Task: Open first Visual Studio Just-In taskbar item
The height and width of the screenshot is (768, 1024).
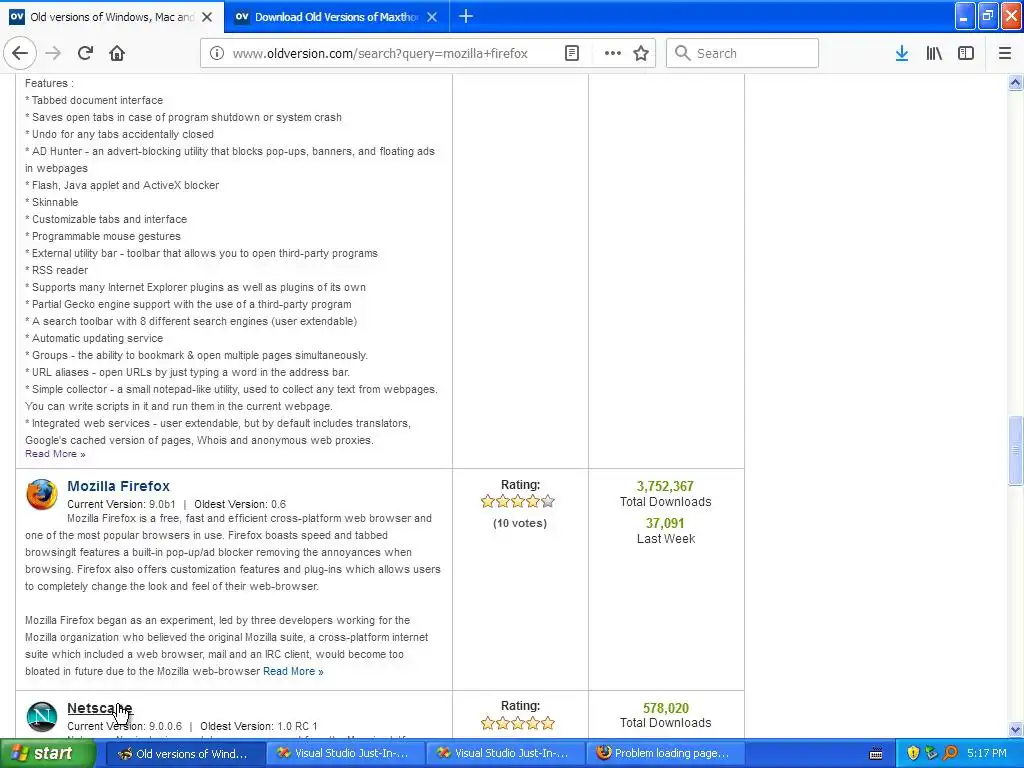Action: click(x=345, y=754)
